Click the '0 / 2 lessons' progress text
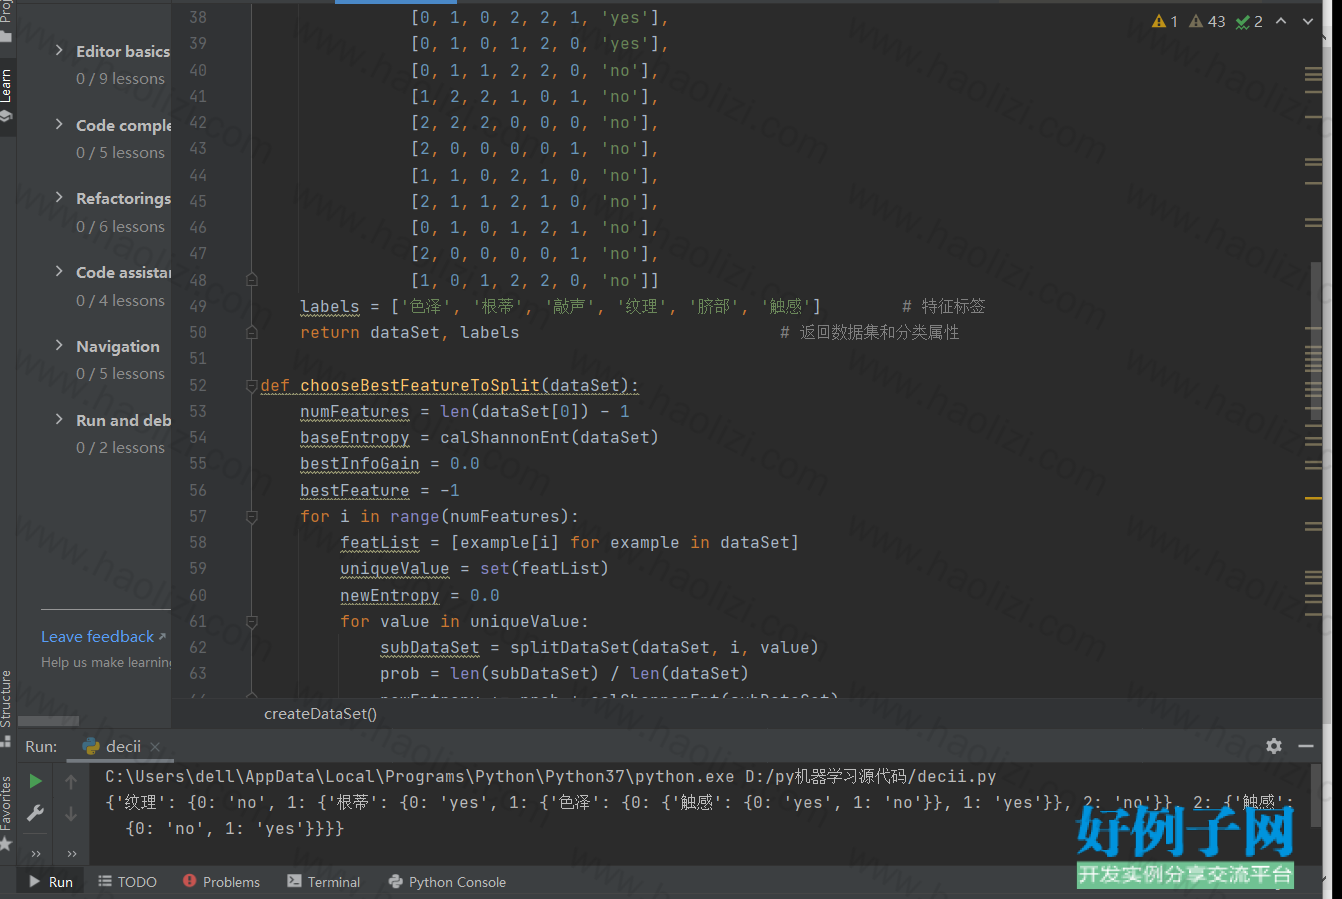This screenshot has width=1342, height=899. click(x=120, y=448)
